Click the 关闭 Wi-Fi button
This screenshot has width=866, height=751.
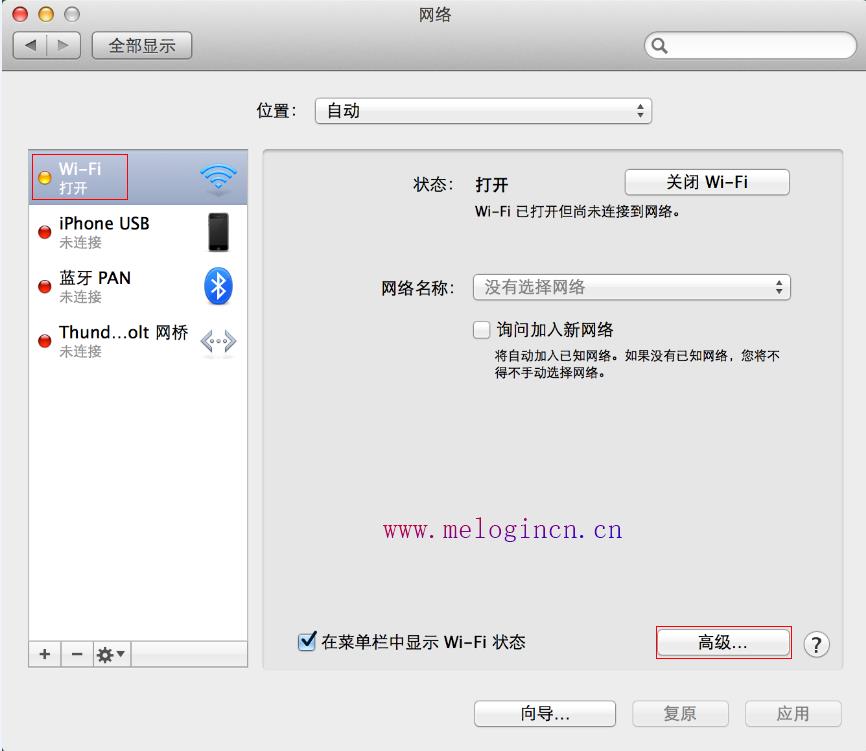[x=707, y=182]
